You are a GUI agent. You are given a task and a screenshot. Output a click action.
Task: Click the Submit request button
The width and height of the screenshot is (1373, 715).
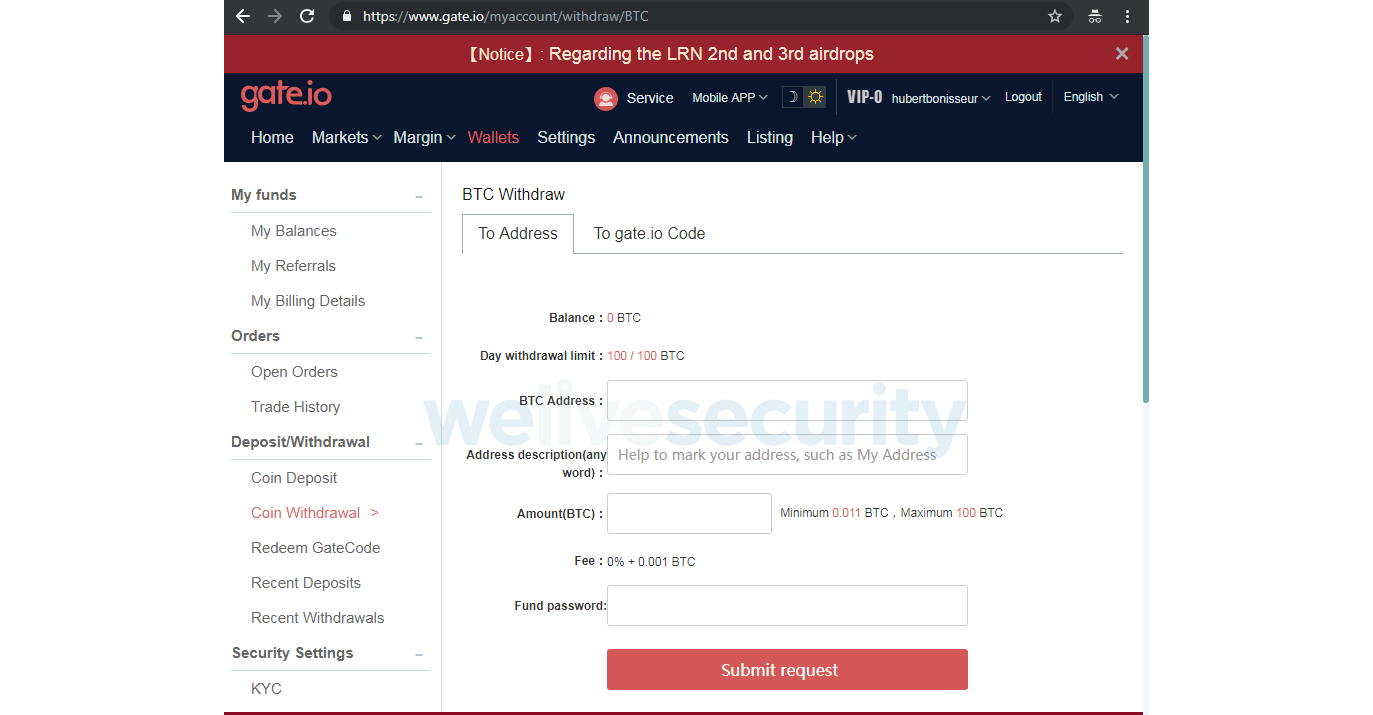pos(787,670)
